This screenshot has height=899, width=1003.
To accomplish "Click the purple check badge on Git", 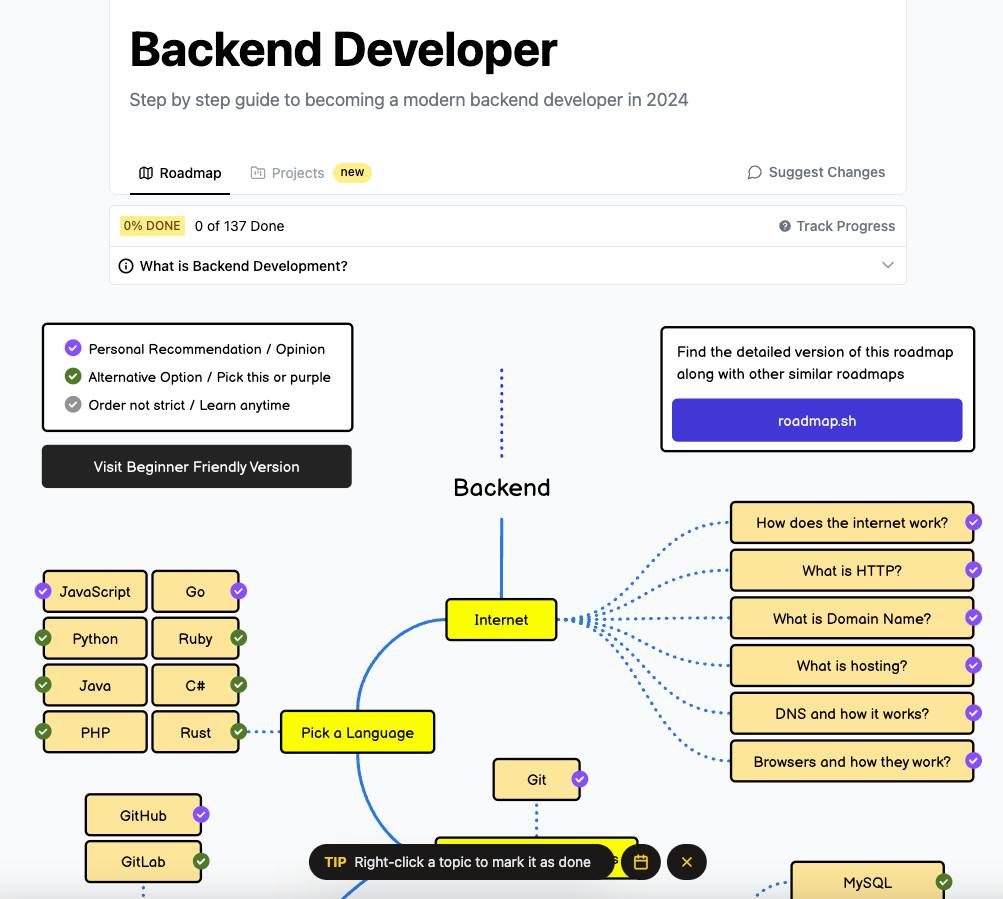I will [x=580, y=779].
